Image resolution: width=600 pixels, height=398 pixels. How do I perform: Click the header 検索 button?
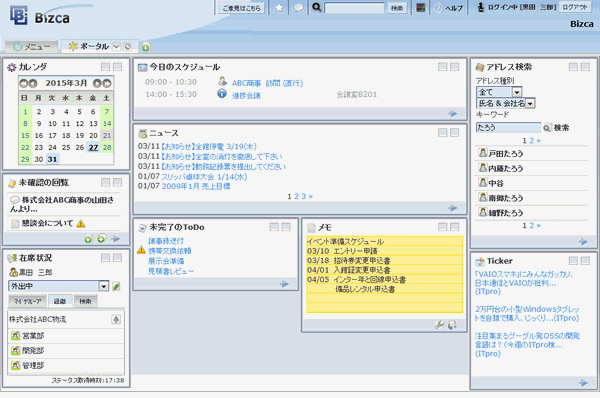[x=397, y=8]
